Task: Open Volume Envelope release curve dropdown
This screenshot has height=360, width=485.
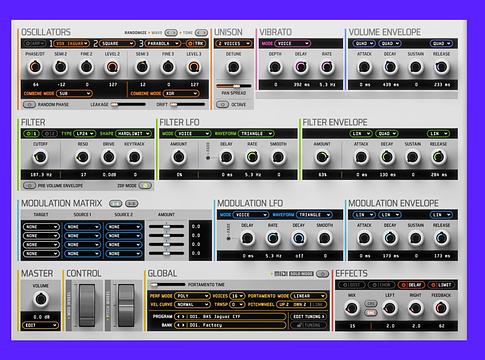Action: pyautogui.click(x=441, y=44)
